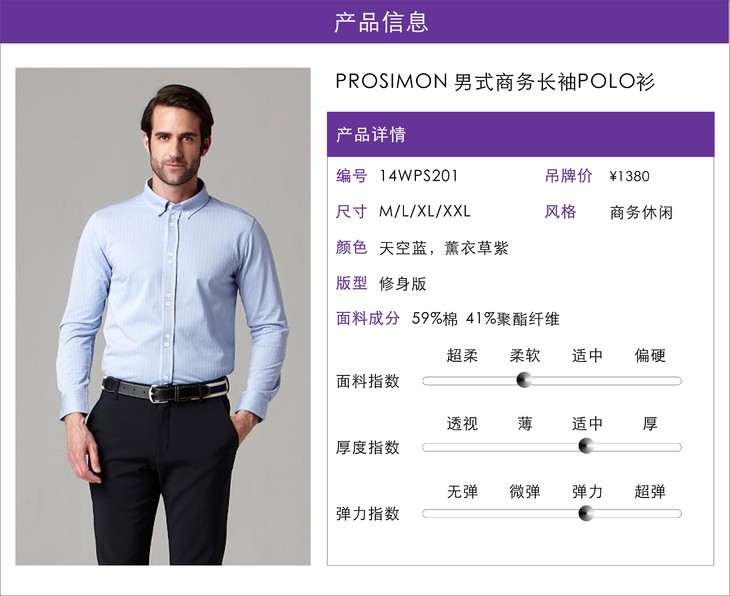Click the 厚度指数 slider knob
The image size is (730, 596).
click(586, 446)
